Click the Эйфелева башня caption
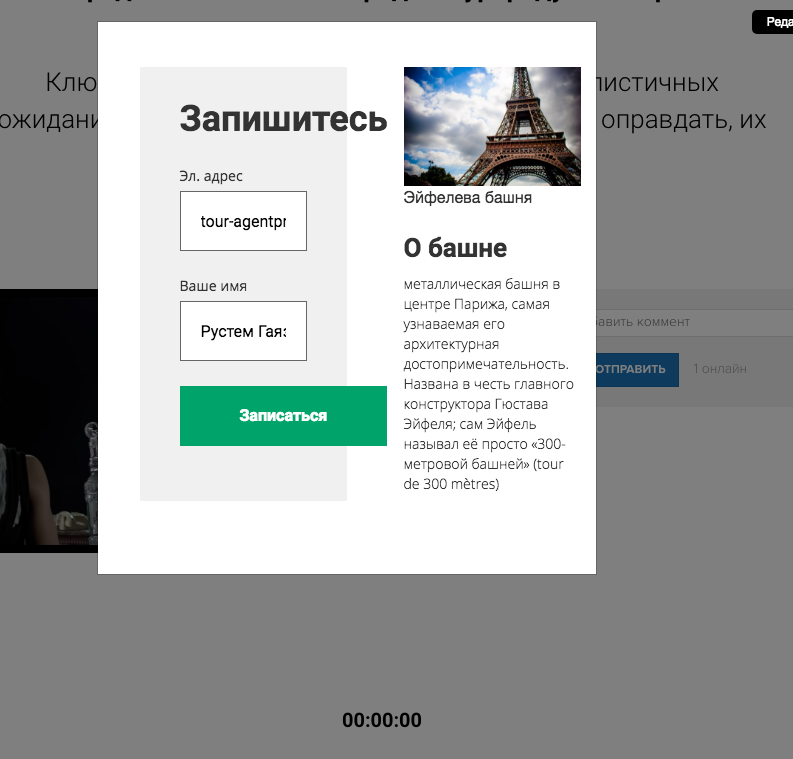 (x=467, y=197)
